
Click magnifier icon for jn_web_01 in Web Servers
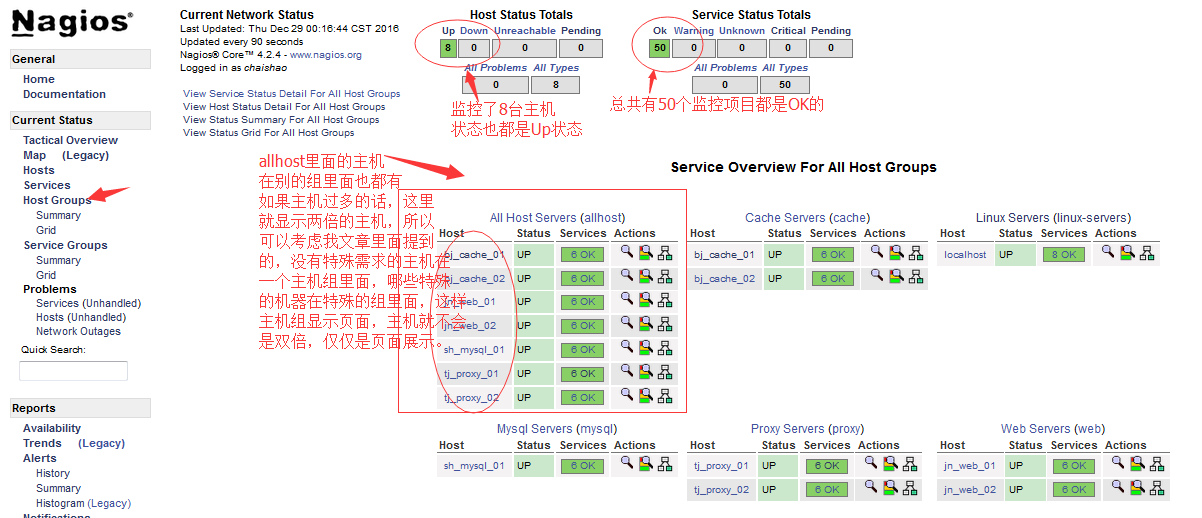tap(1118, 464)
